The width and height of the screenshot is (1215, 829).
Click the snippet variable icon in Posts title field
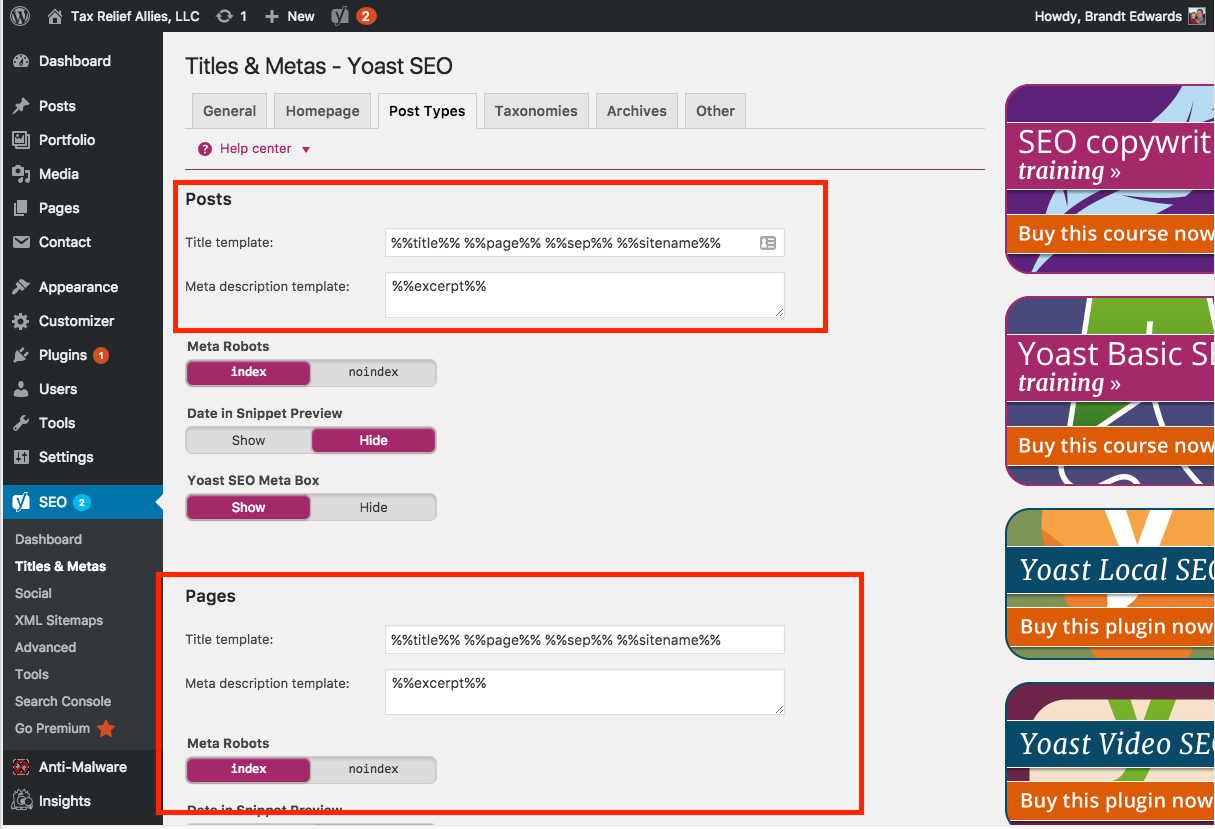768,243
